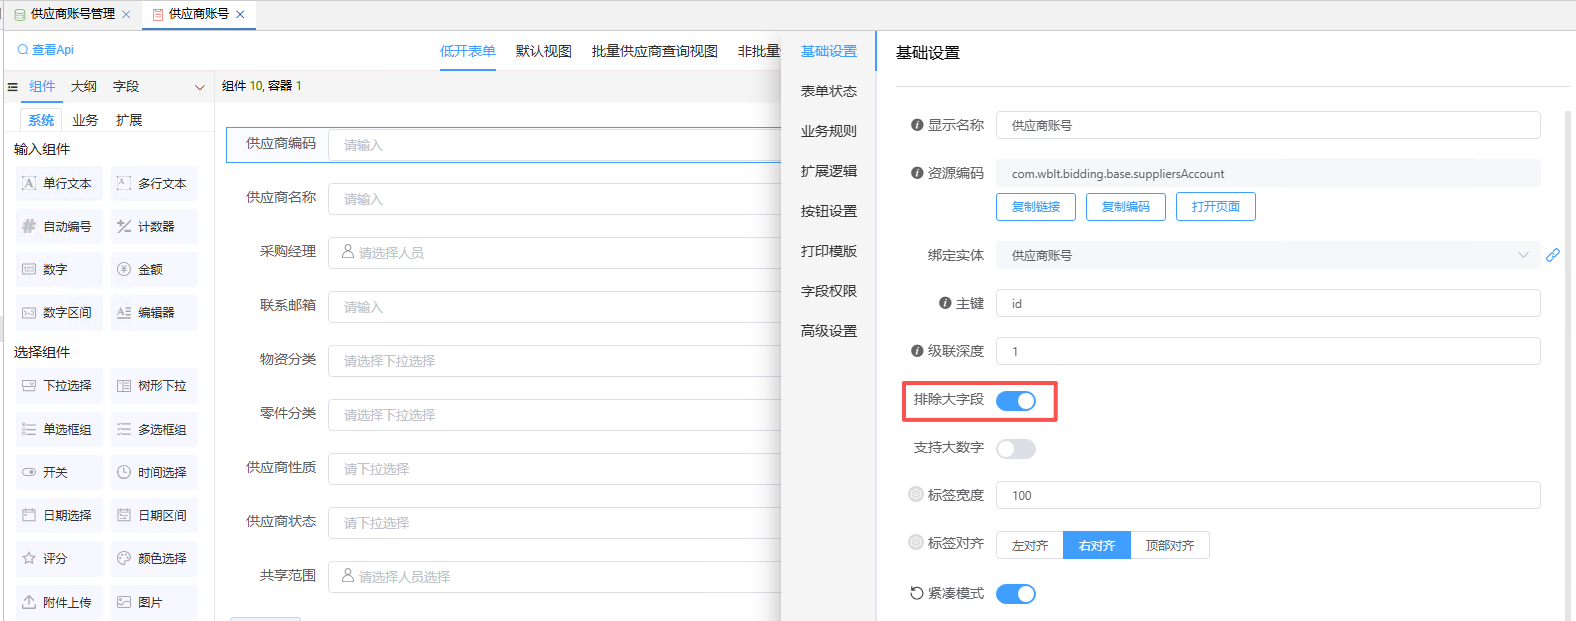Switch to the 大纲 tab
The image size is (1576, 621).
click(84, 87)
